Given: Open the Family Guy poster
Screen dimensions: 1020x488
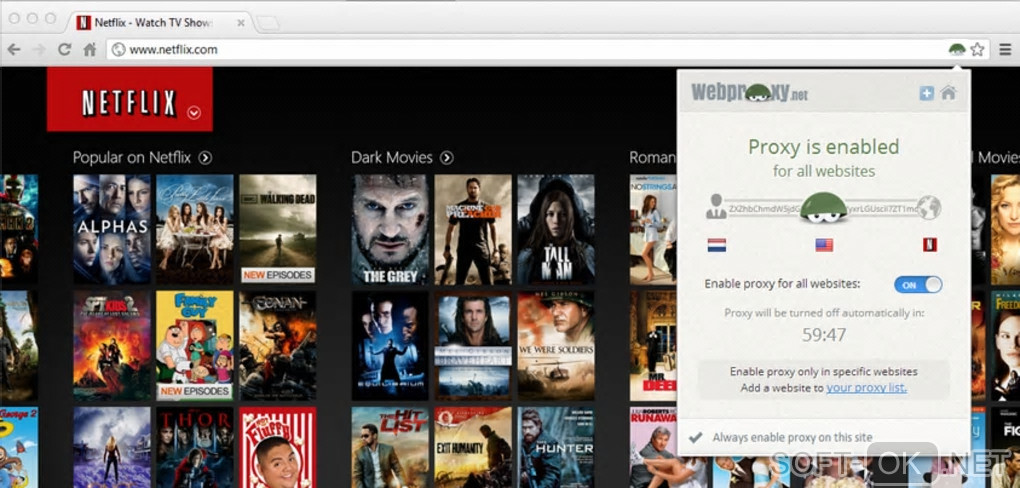Looking at the screenshot, I should [195, 346].
